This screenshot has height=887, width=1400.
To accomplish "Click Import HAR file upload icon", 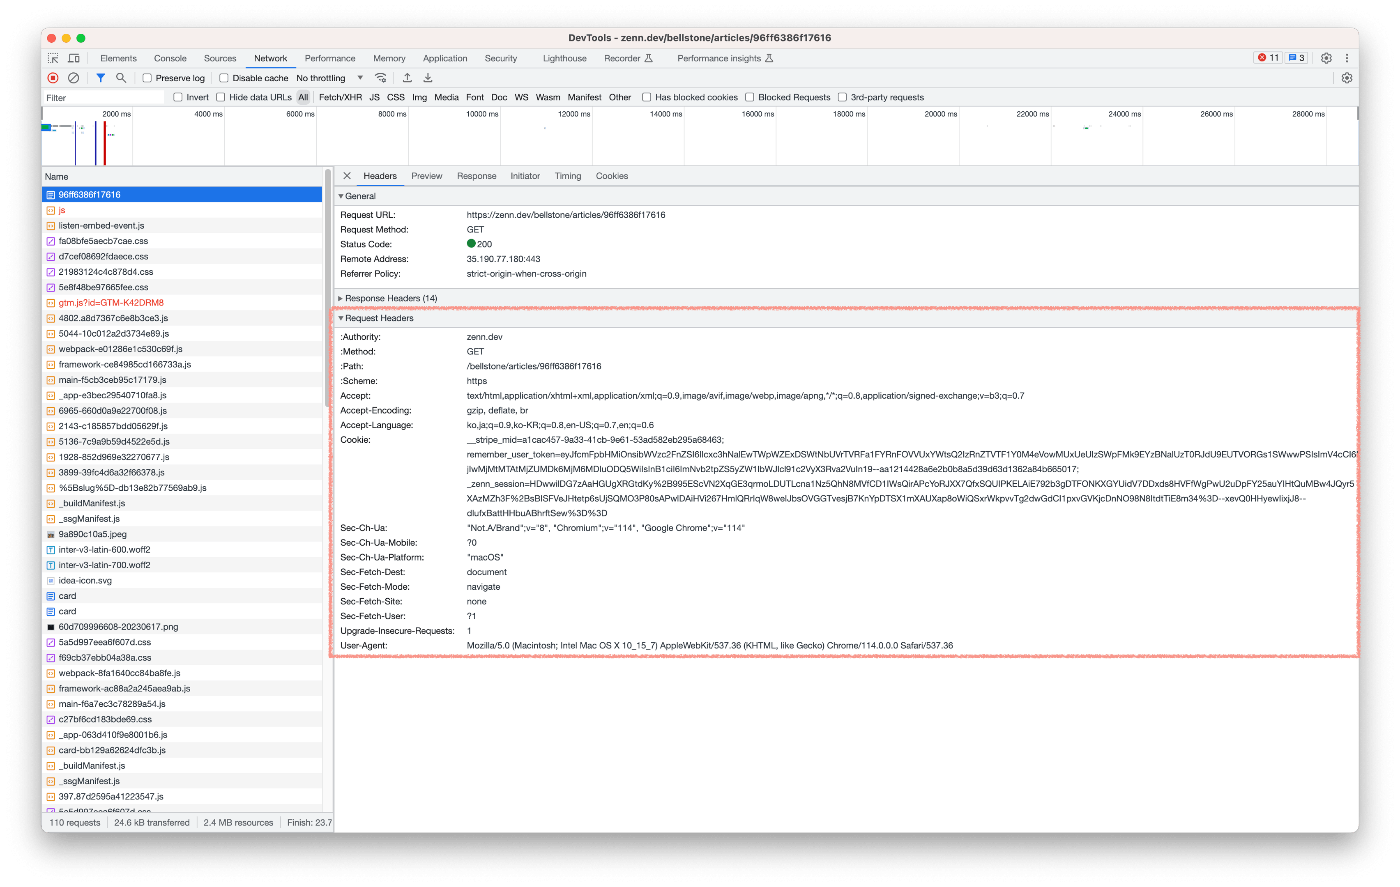I will pyautogui.click(x=407, y=78).
